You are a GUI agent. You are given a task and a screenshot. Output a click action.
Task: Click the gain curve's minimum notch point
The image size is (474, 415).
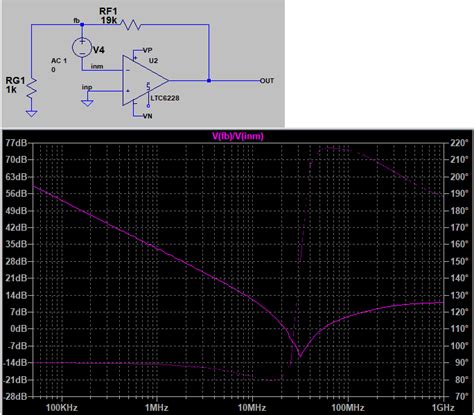pos(300,357)
